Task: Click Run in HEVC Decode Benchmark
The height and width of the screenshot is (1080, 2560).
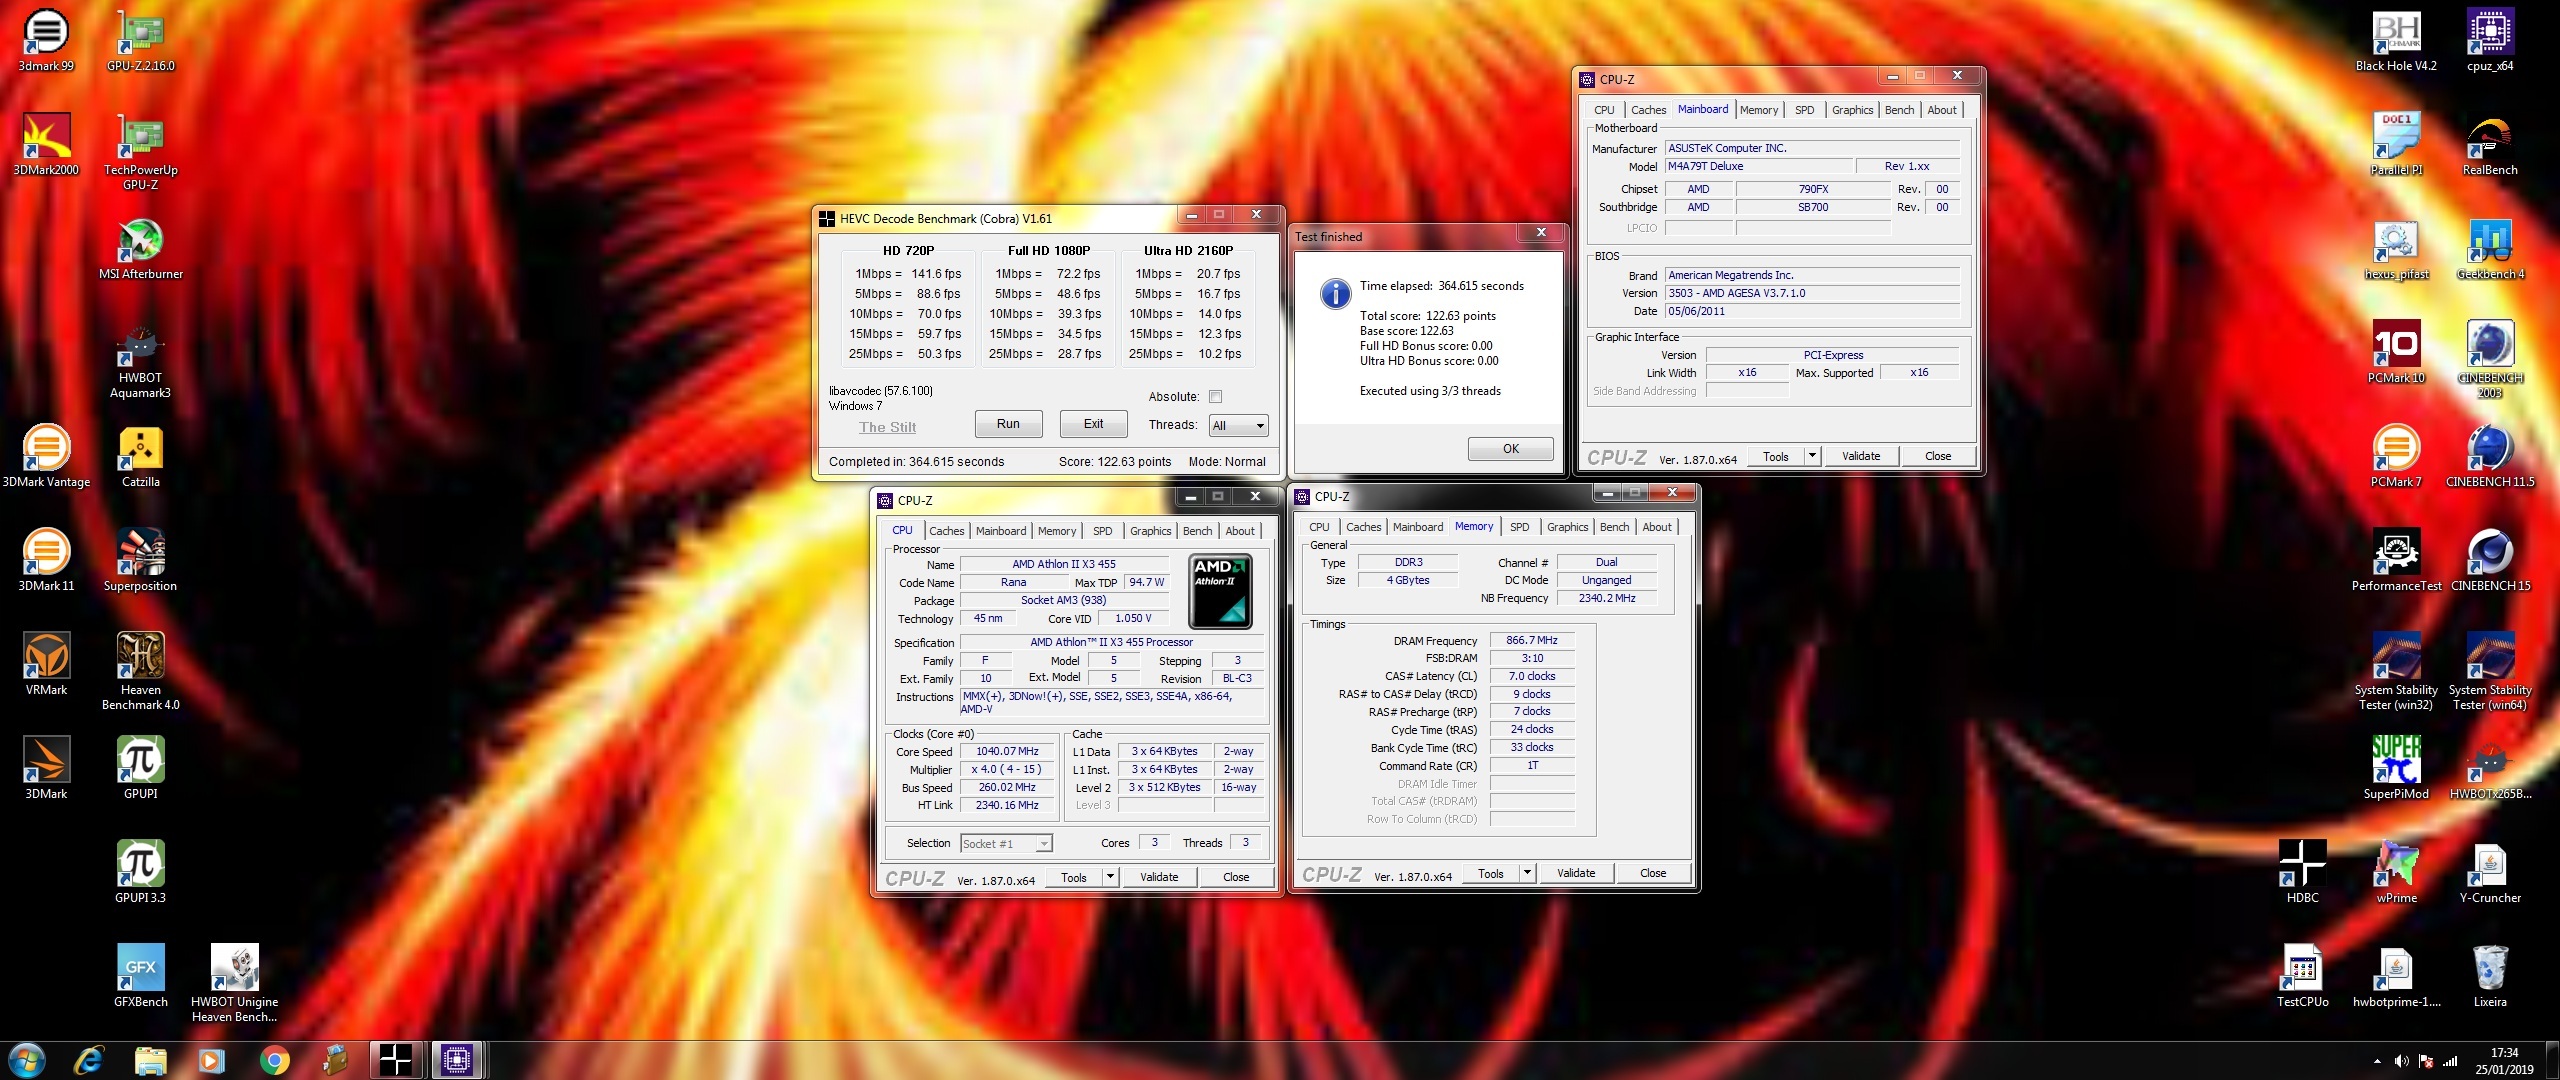Action: pos(1008,424)
